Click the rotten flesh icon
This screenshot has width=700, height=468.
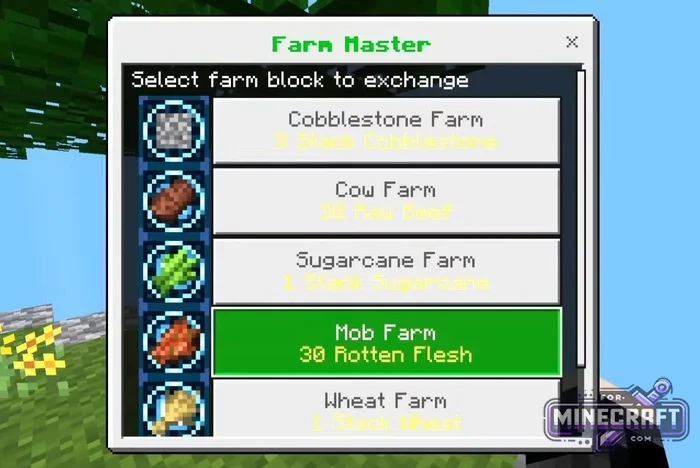click(174, 342)
